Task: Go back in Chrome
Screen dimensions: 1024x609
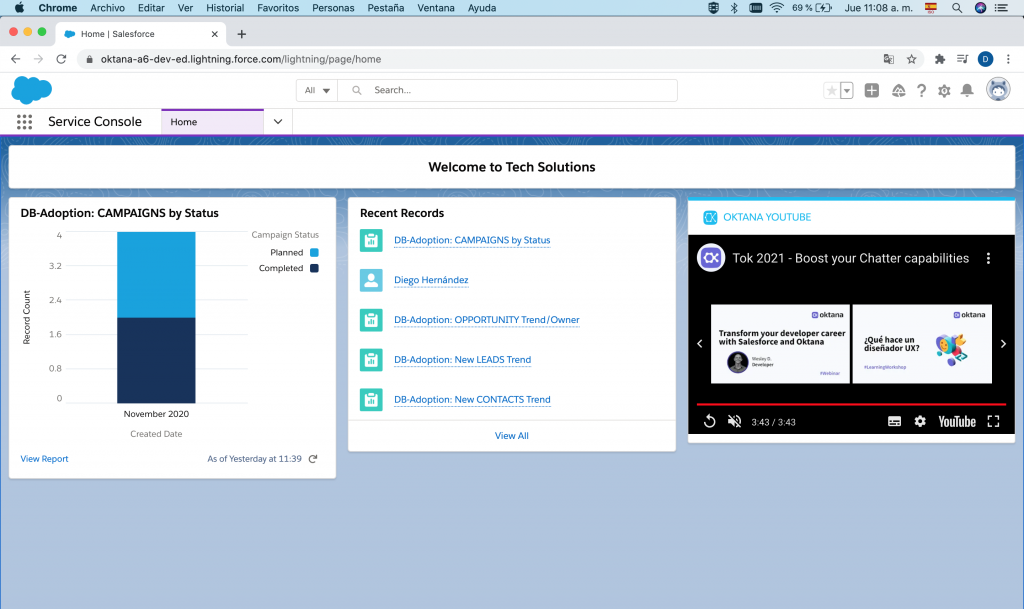Action: pyautogui.click(x=16, y=59)
